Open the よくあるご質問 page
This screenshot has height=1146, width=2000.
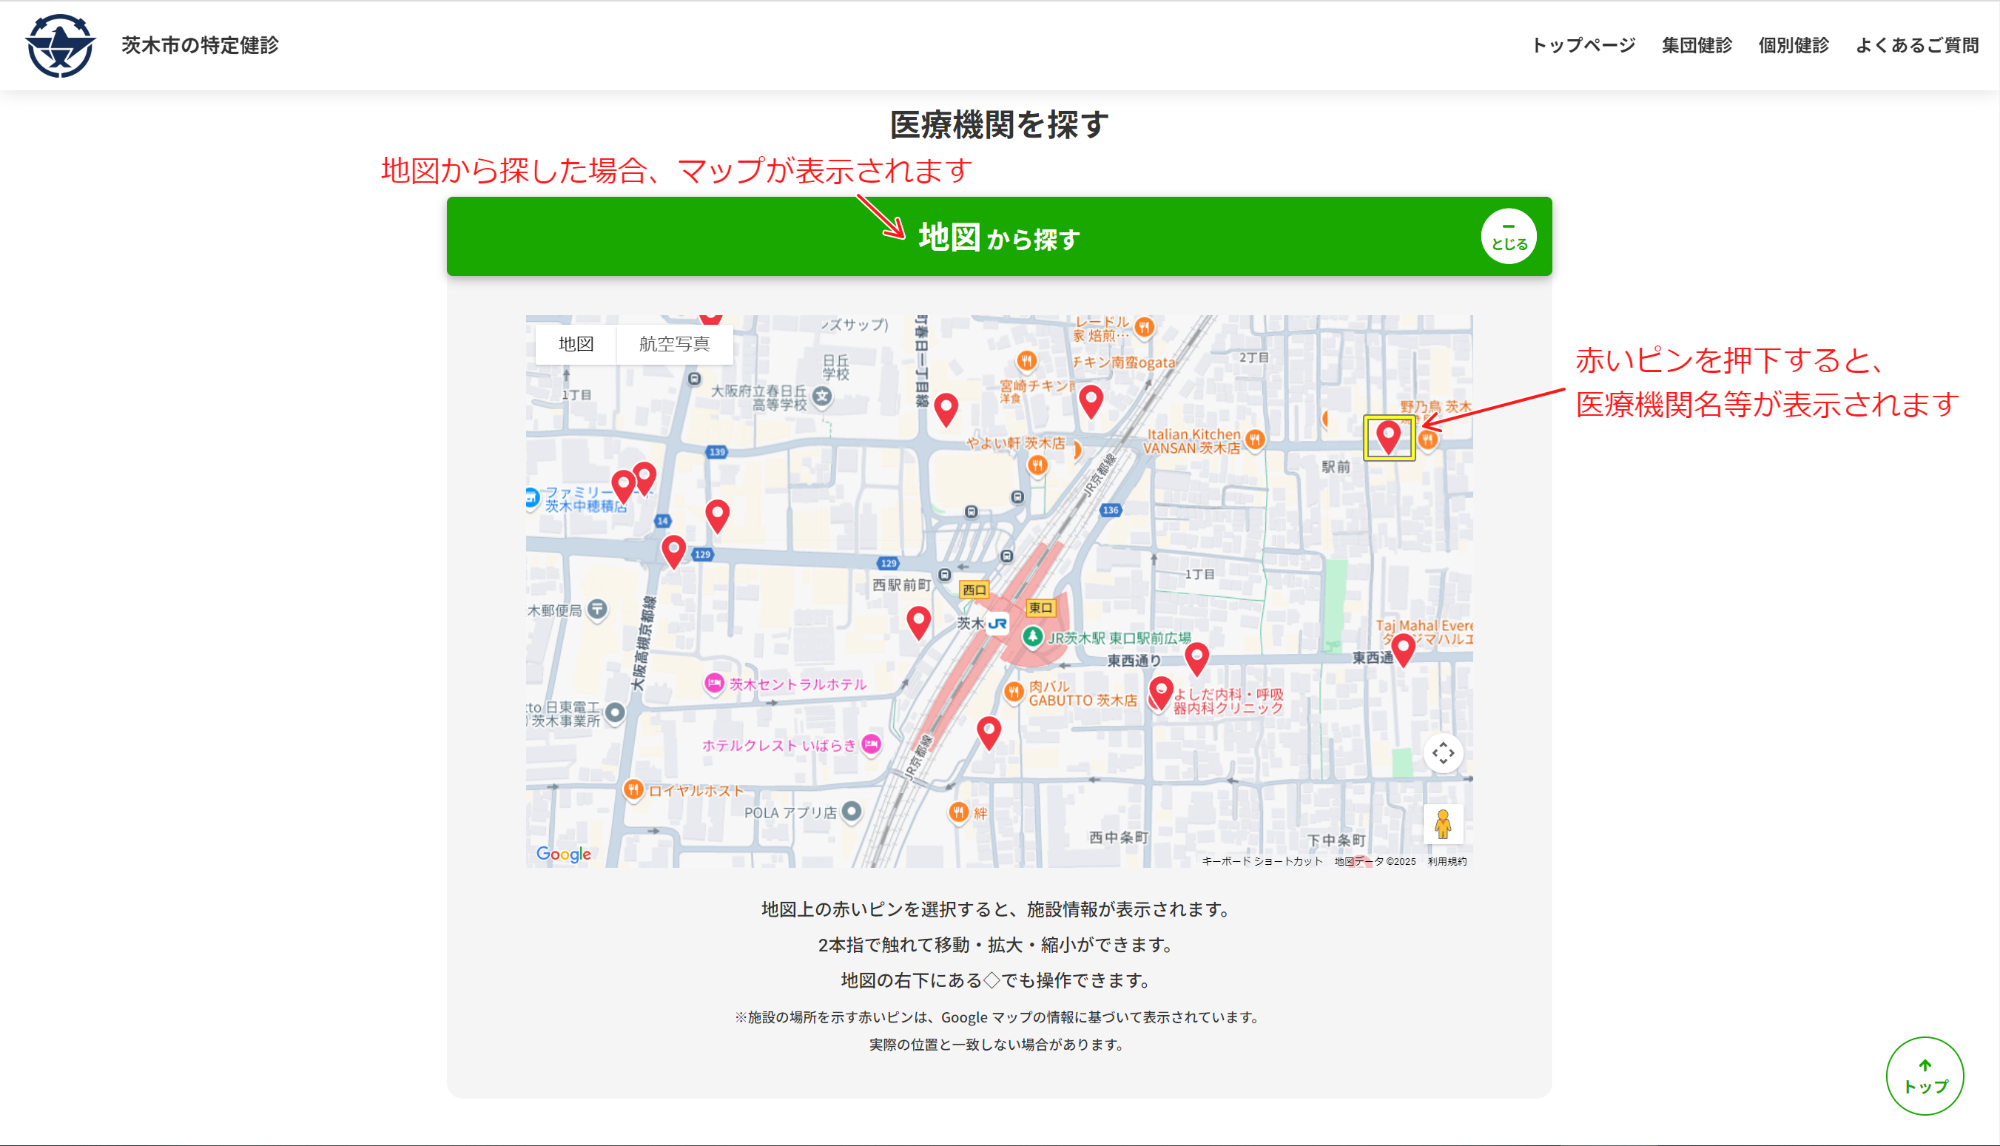[1917, 45]
